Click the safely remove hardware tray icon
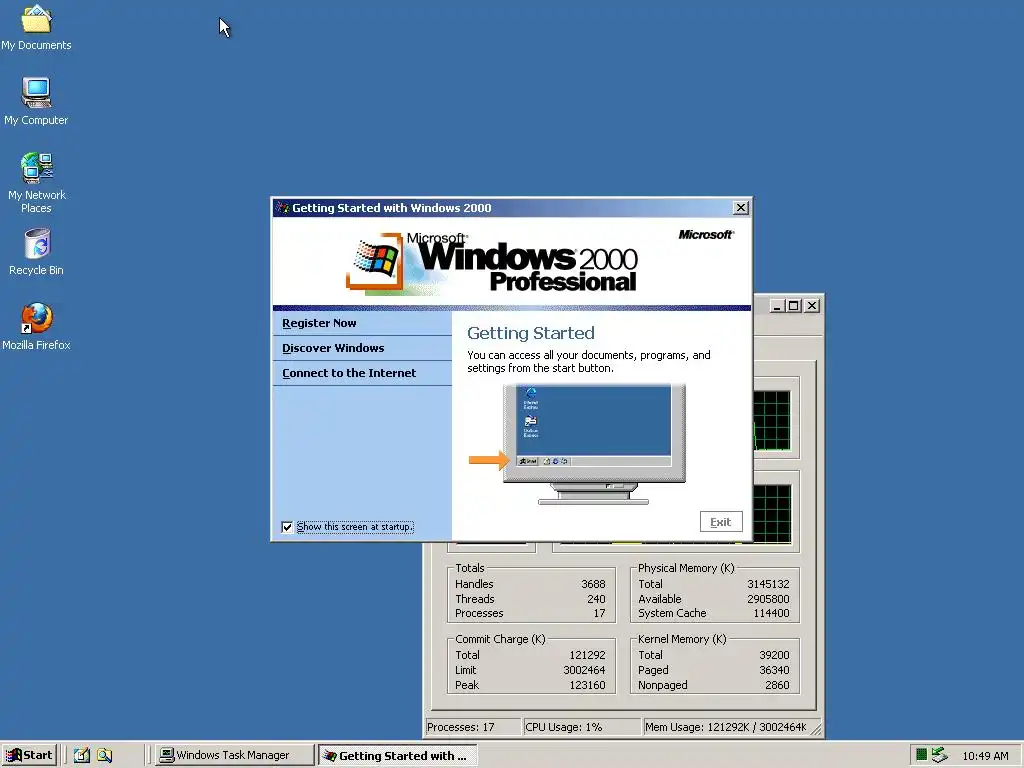Image resolution: width=1024 pixels, height=768 pixels. (x=939, y=755)
